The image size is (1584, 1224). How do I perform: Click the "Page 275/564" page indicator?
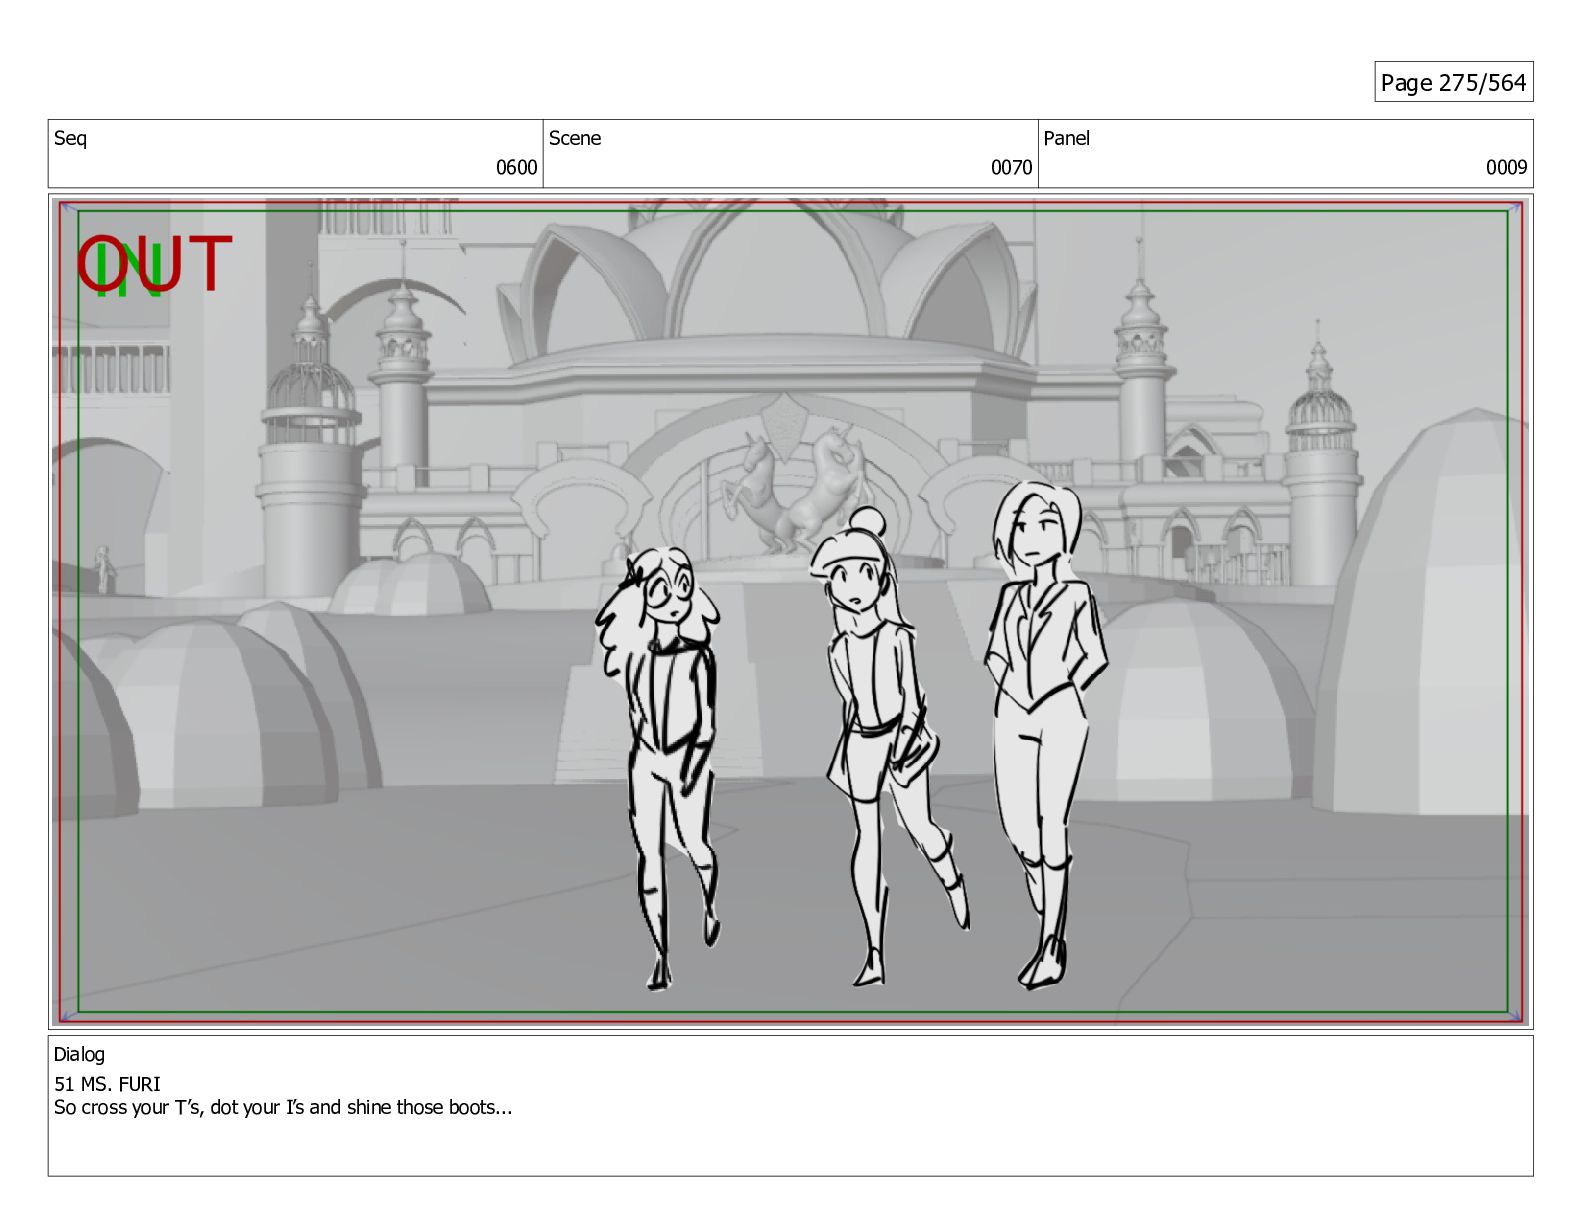tap(1453, 83)
